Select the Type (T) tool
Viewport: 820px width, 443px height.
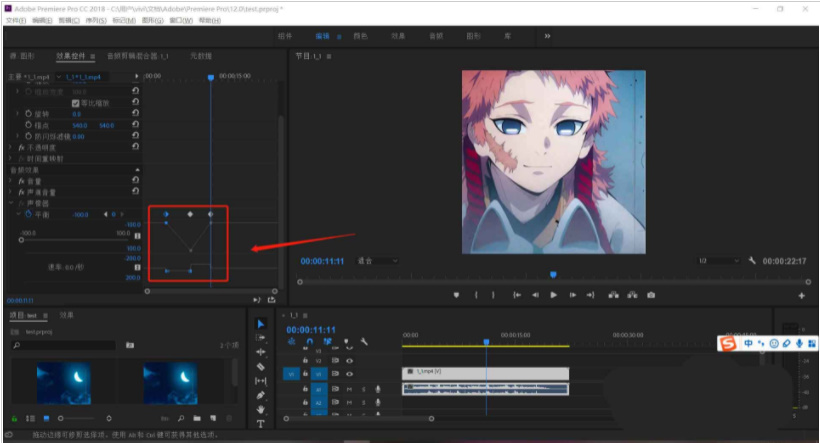click(261, 424)
